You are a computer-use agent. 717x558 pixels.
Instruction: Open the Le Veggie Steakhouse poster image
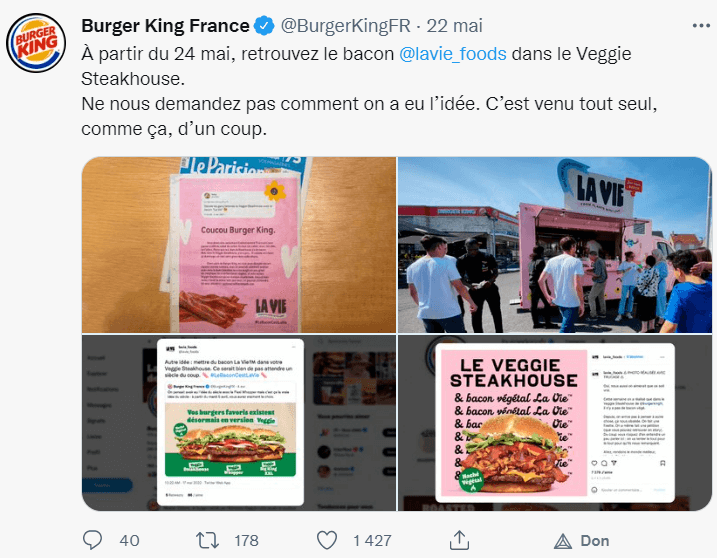555,423
